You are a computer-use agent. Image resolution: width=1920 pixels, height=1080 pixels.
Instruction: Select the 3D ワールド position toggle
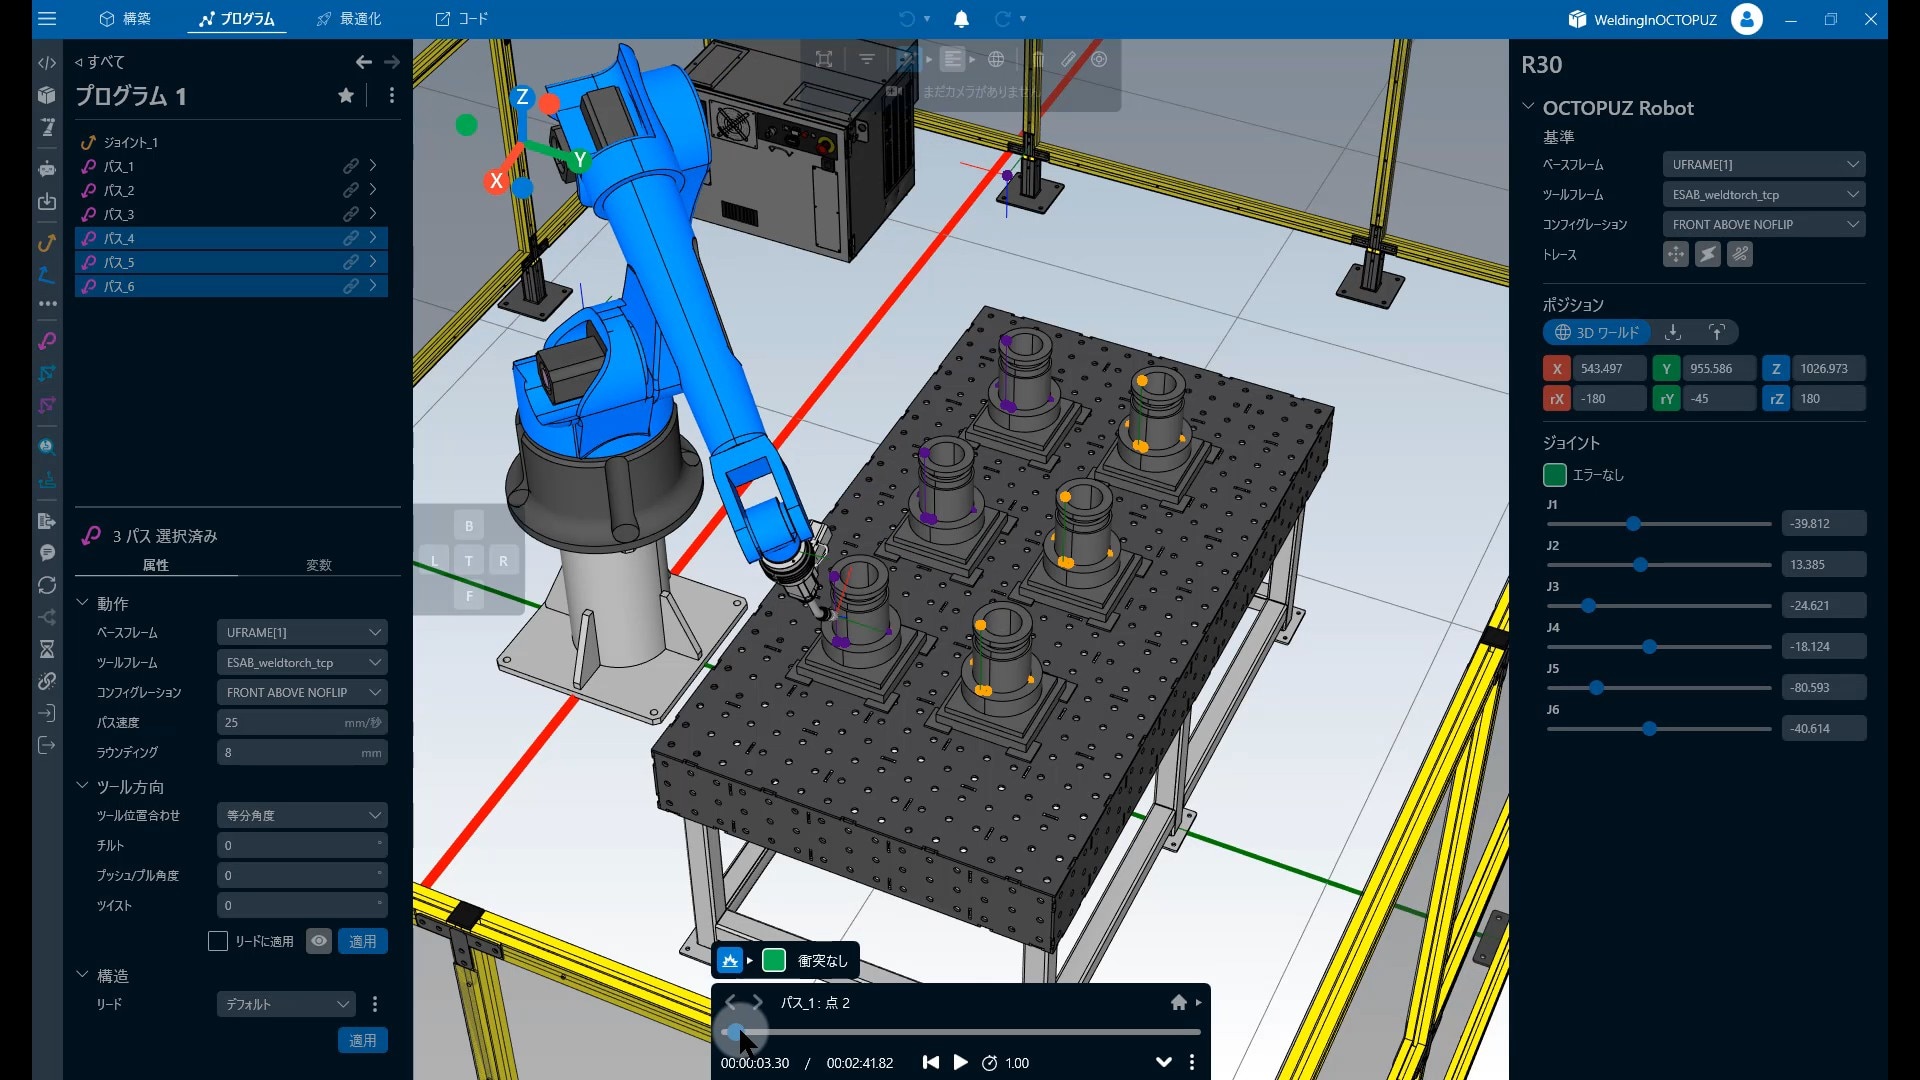point(1598,332)
